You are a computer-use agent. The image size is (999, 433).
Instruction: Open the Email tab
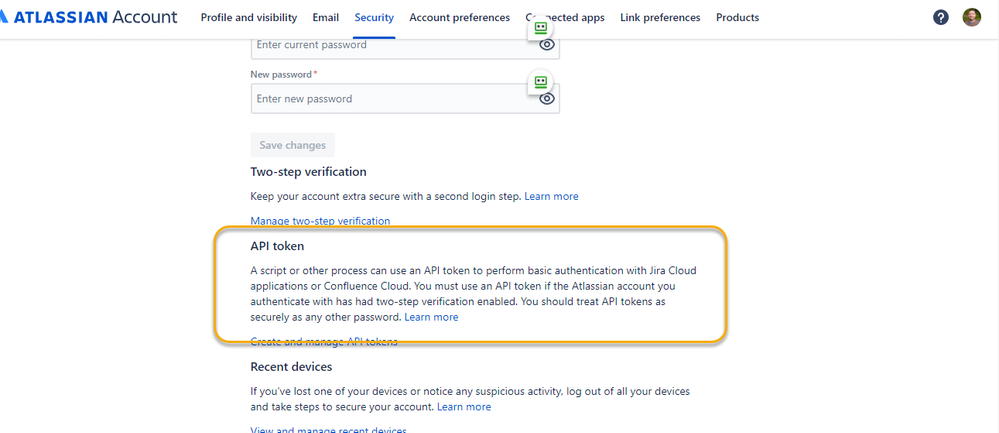pos(325,17)
